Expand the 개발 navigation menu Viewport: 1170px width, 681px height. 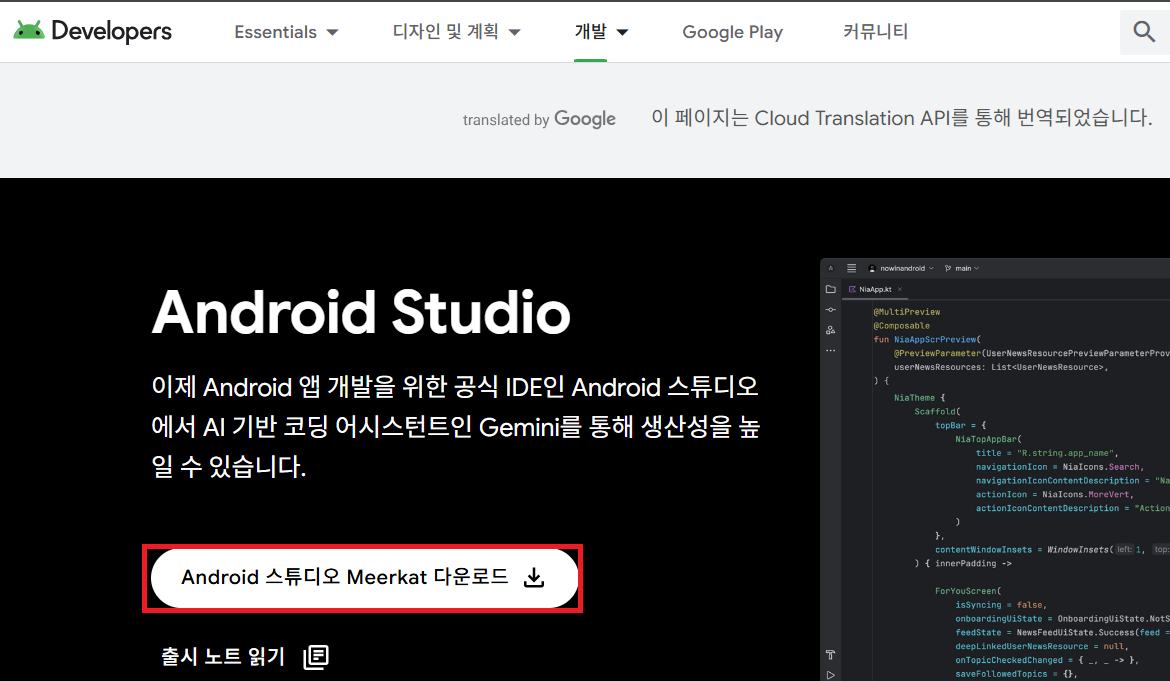(x=601, y=32)
